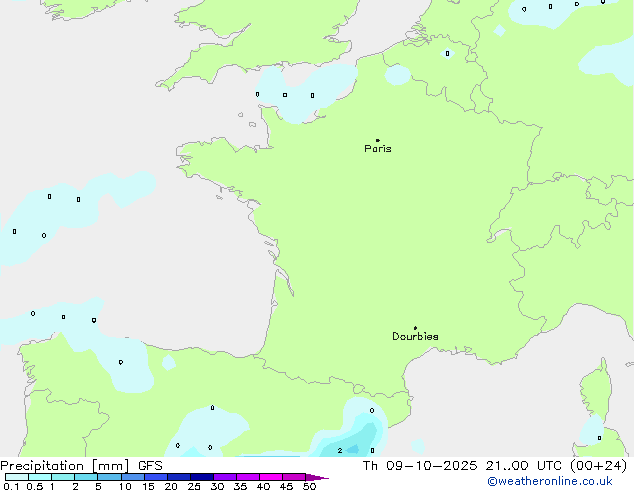634x490 pixels.
Task: Click the 'GFS' model name text
Action: pyautogui.click(x=150, y=466)
